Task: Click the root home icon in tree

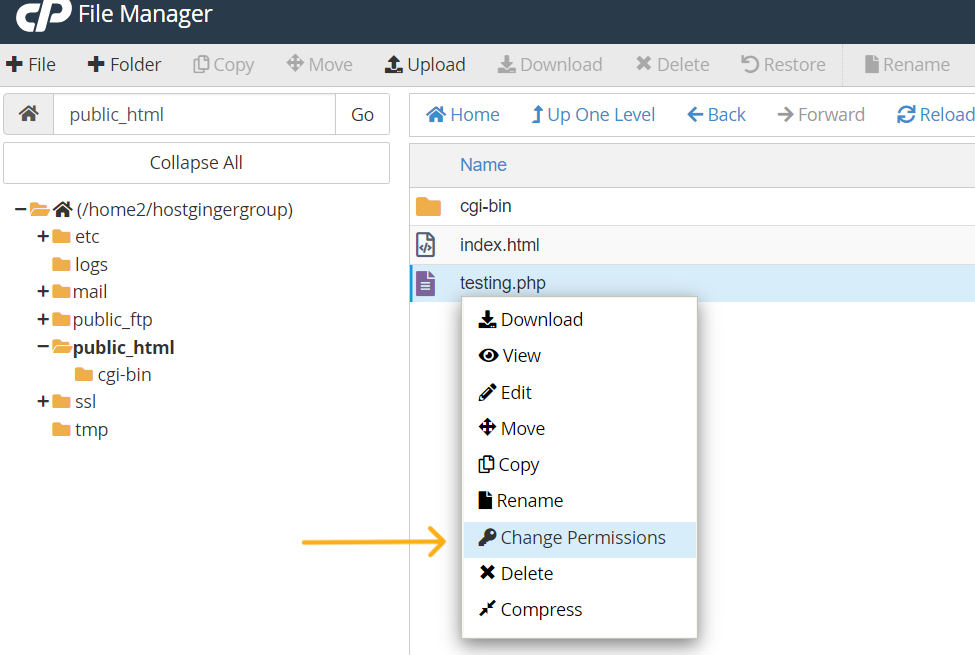Action: point(62,210)
